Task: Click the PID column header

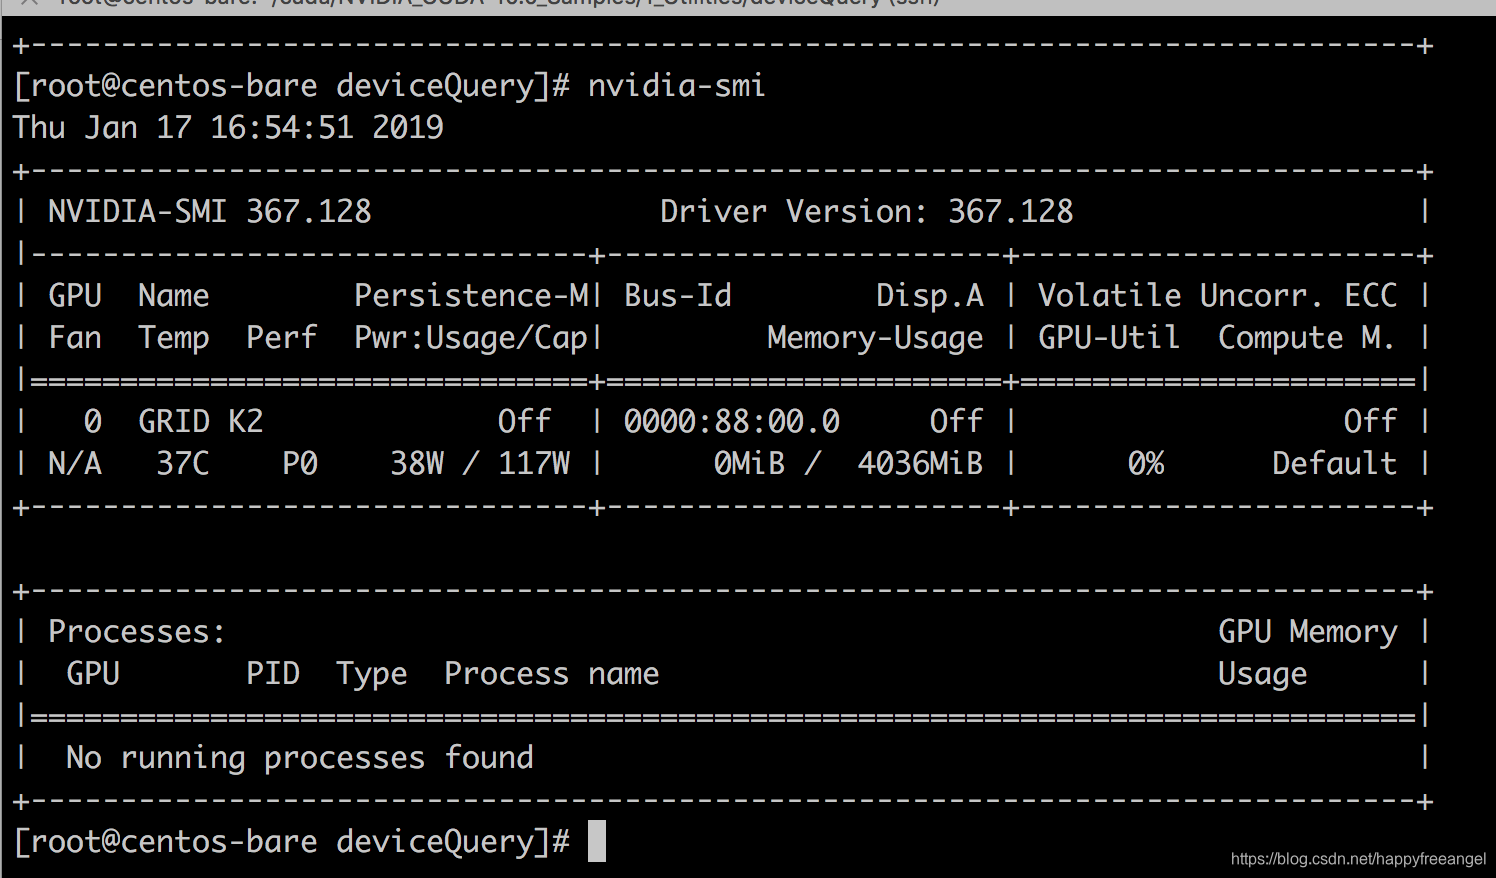Action: click(x=273, y=674)
